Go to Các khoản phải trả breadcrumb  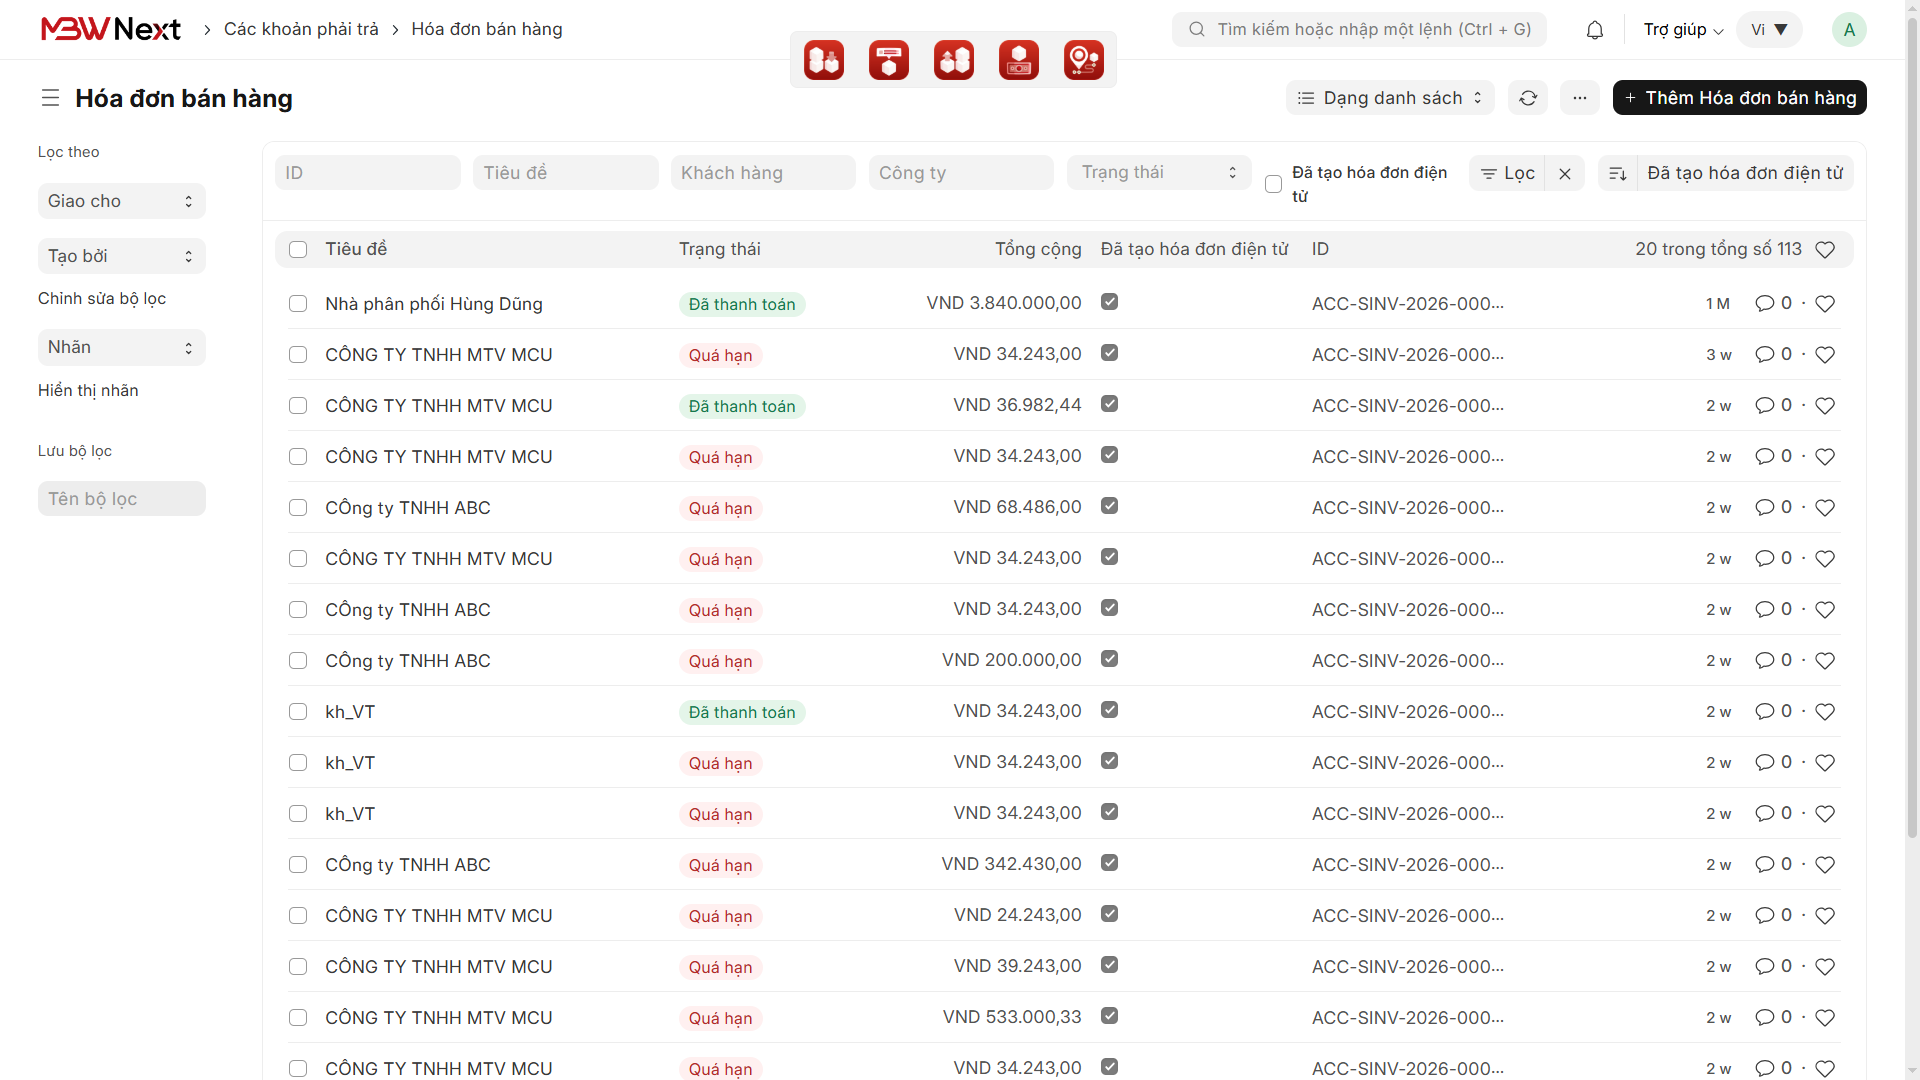coord(301,29)
